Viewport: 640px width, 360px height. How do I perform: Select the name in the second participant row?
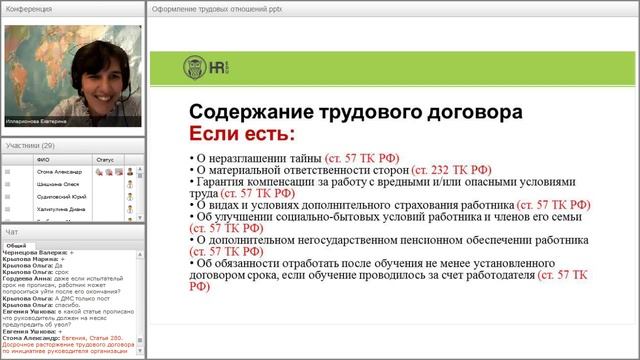tap(58, 184)
